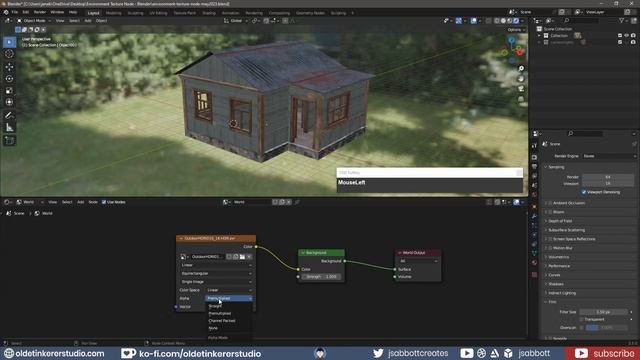640x360 pixels.
Task: Enable the Film Transparent checkbox
Action: tap(582, 319)
